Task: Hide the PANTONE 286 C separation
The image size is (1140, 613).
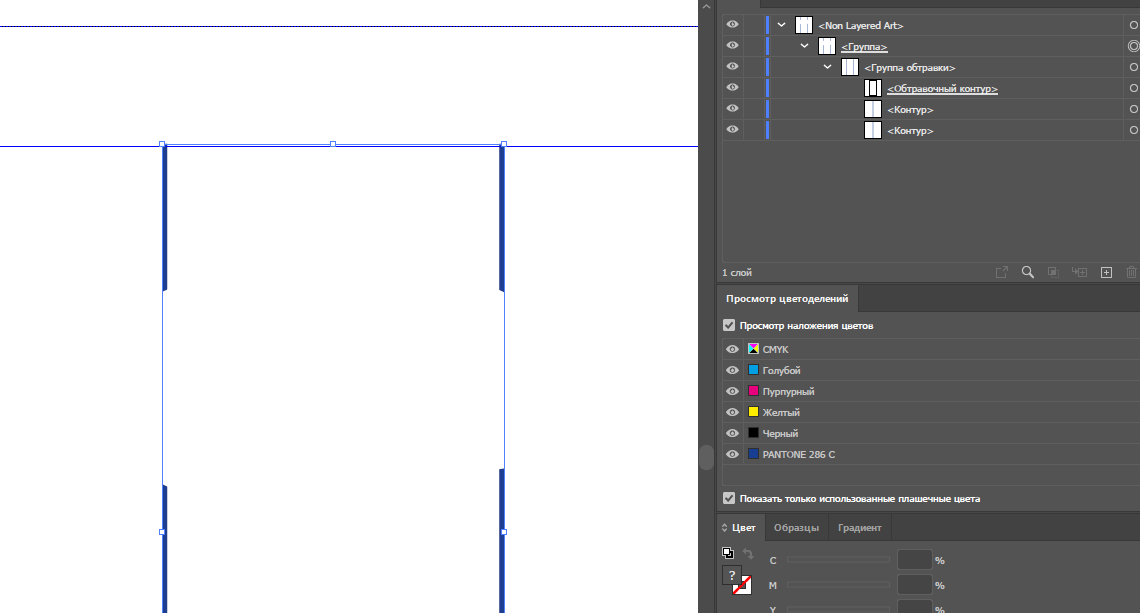Action: (x=732, y=454)
